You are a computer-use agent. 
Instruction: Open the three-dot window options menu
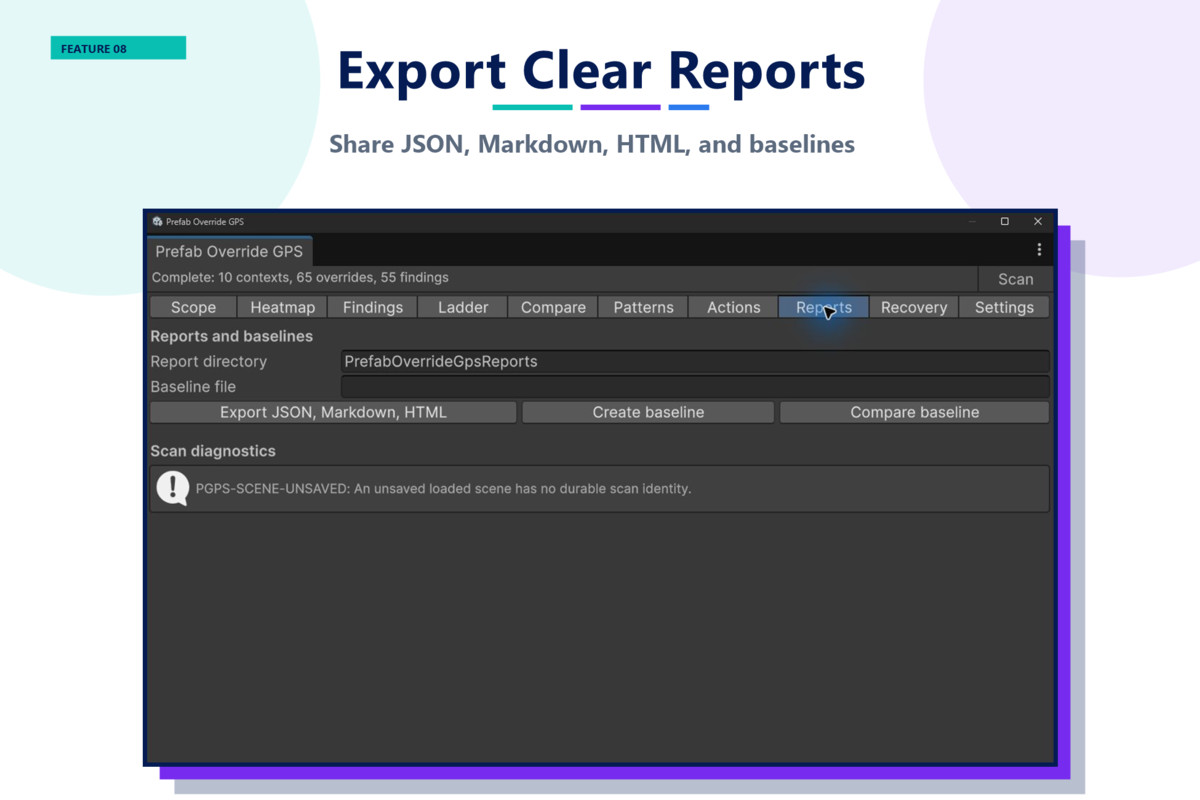point(1039,250)
